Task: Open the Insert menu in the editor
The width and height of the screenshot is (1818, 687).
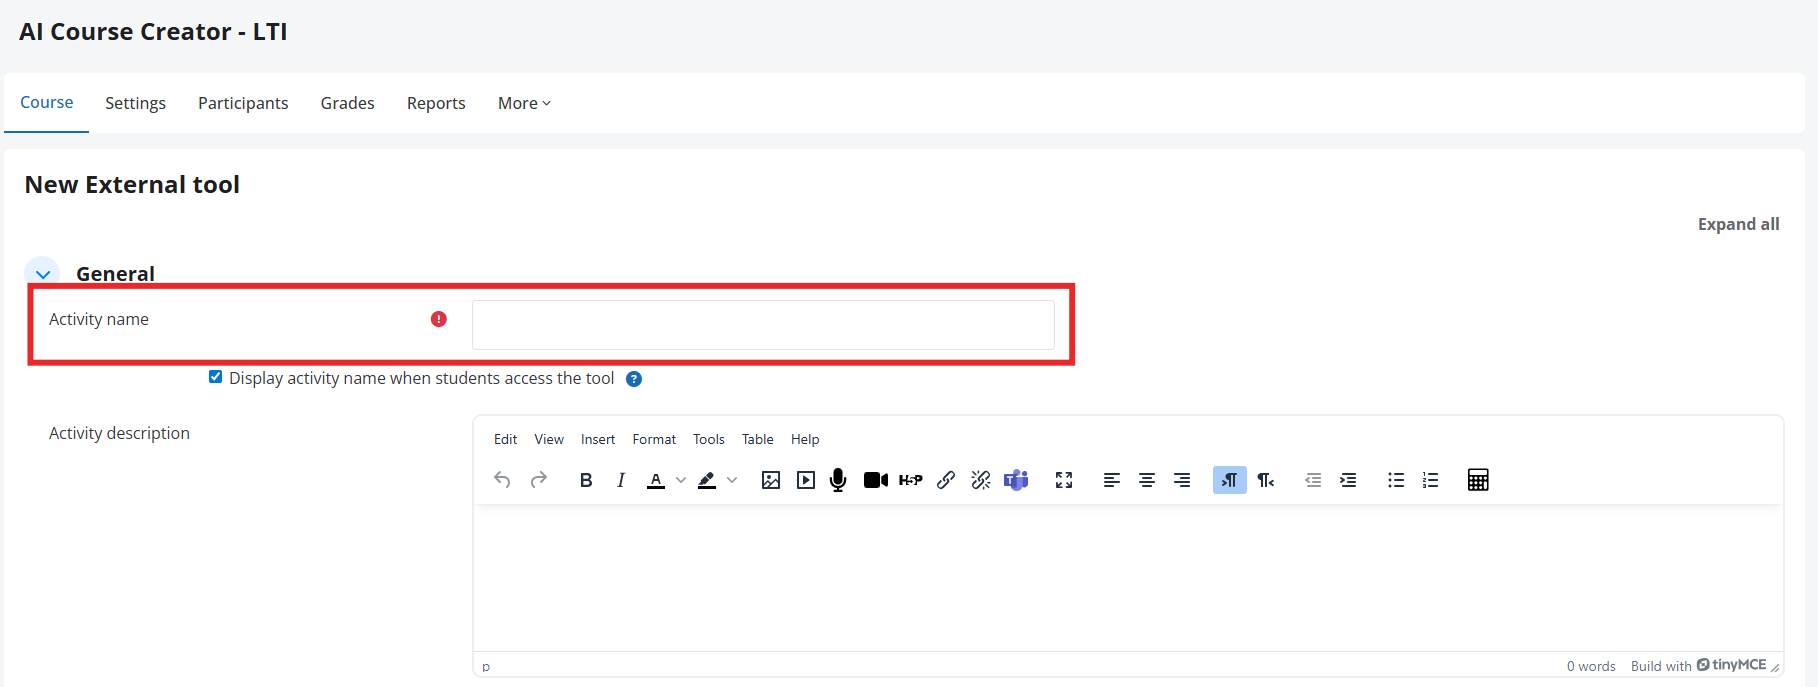Action: (x=597, y=439)
